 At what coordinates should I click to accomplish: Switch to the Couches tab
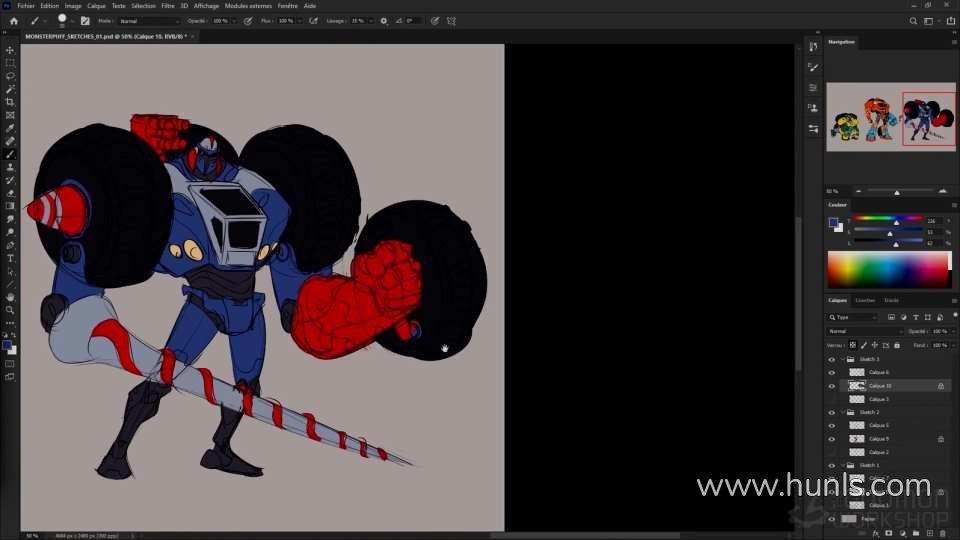(865, 300)
